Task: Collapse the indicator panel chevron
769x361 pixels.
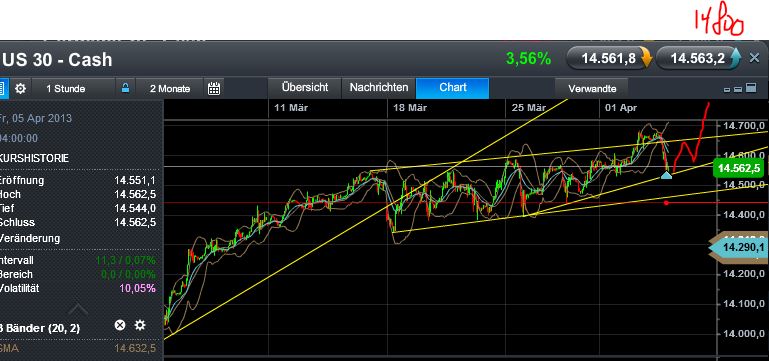Action: pos(79,309)
